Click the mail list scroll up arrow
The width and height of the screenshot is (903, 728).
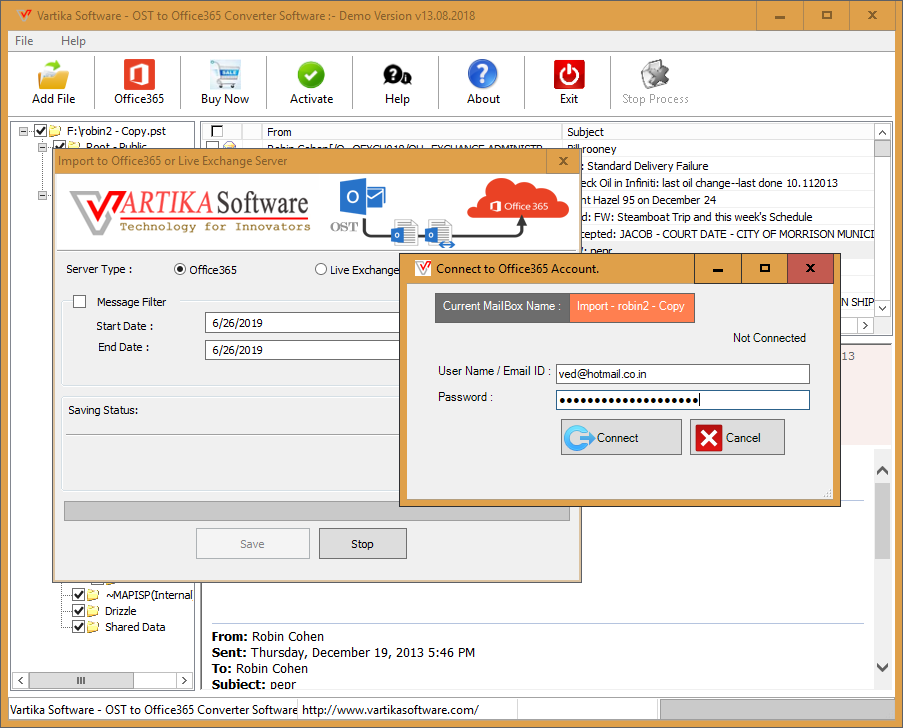pos(882,132)
